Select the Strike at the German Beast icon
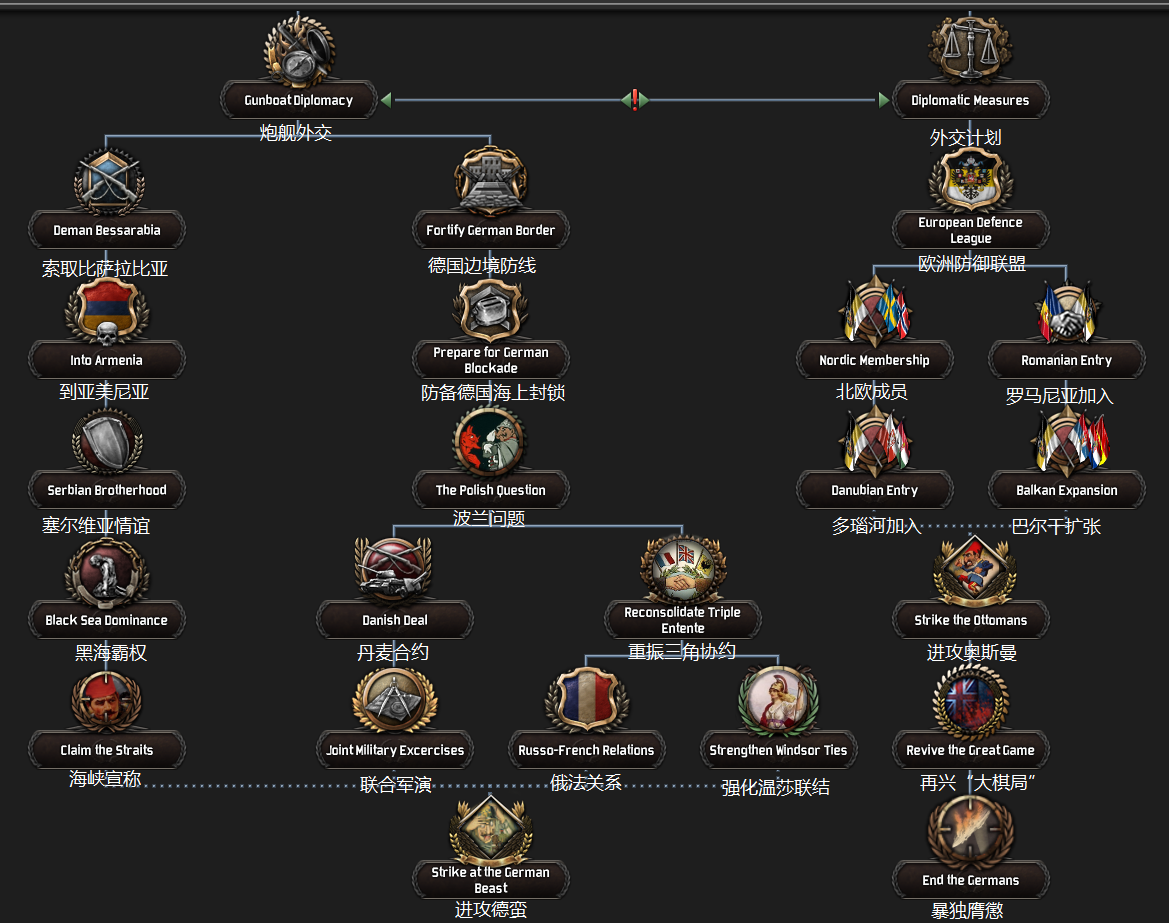Viewport: 1169px width, 923px height. tap(491, 831)
